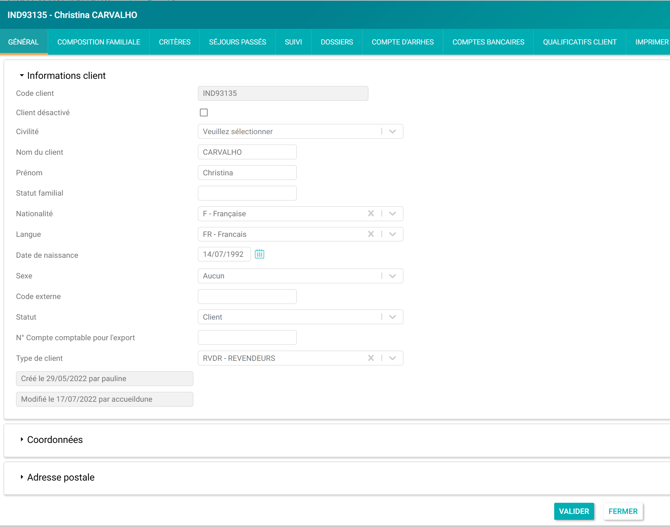670x527 pixels.
Task: Open the Statut dropdown list
Action: 393,317
